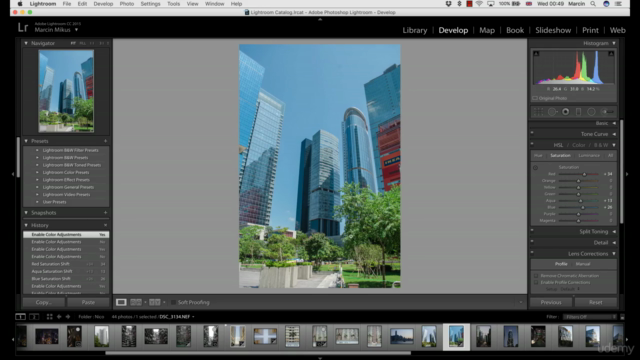This screenshot has height=360, width=640.
Task: Open the Slideshow module
Action: point(553,30)
